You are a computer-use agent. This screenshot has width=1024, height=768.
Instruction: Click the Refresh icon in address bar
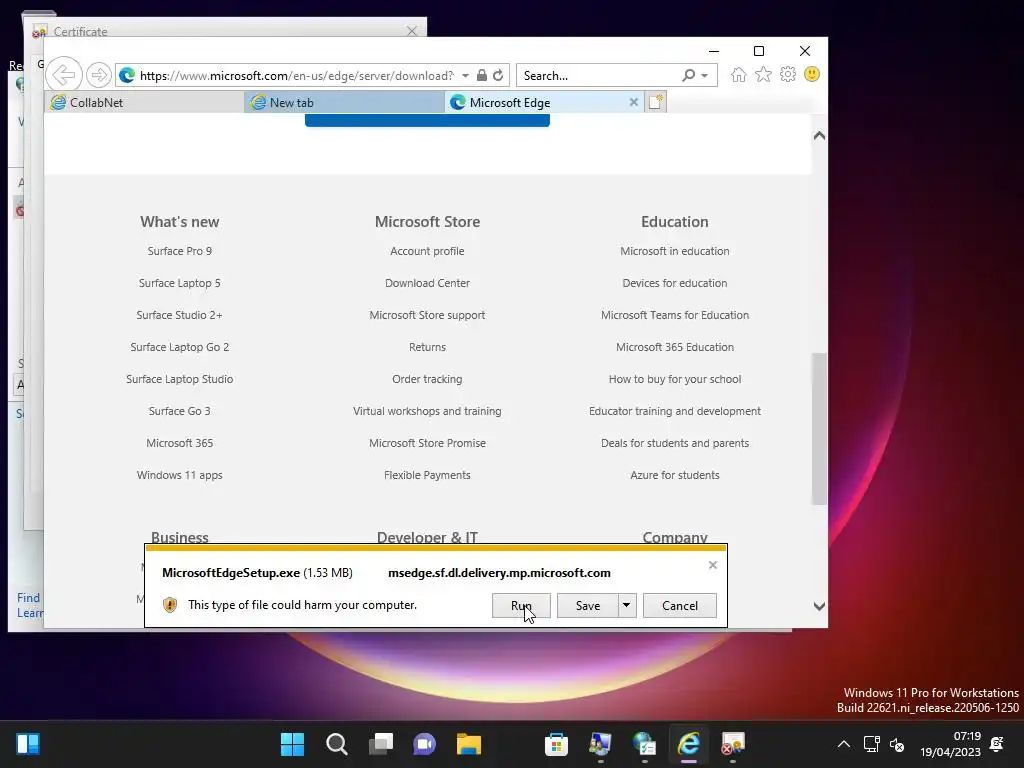point(498,75)
